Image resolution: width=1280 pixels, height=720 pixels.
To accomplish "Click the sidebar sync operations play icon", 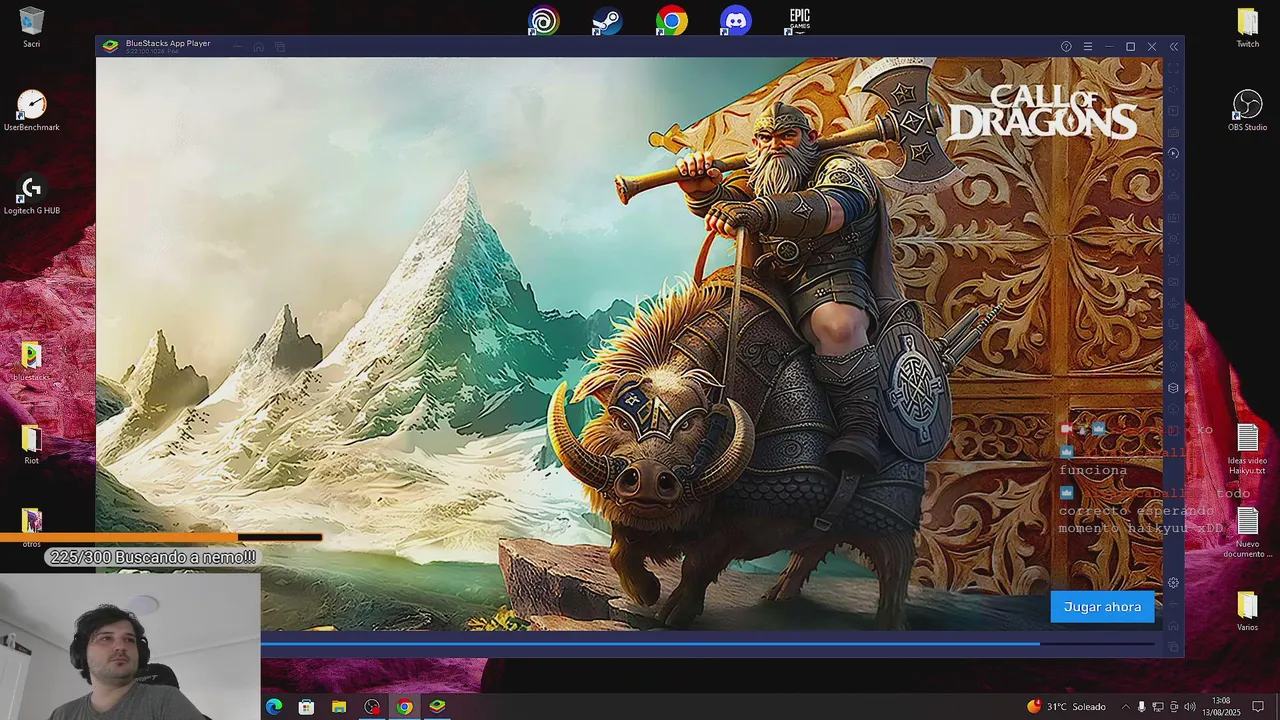I will pyautogui.click(x=1174, y=153).
